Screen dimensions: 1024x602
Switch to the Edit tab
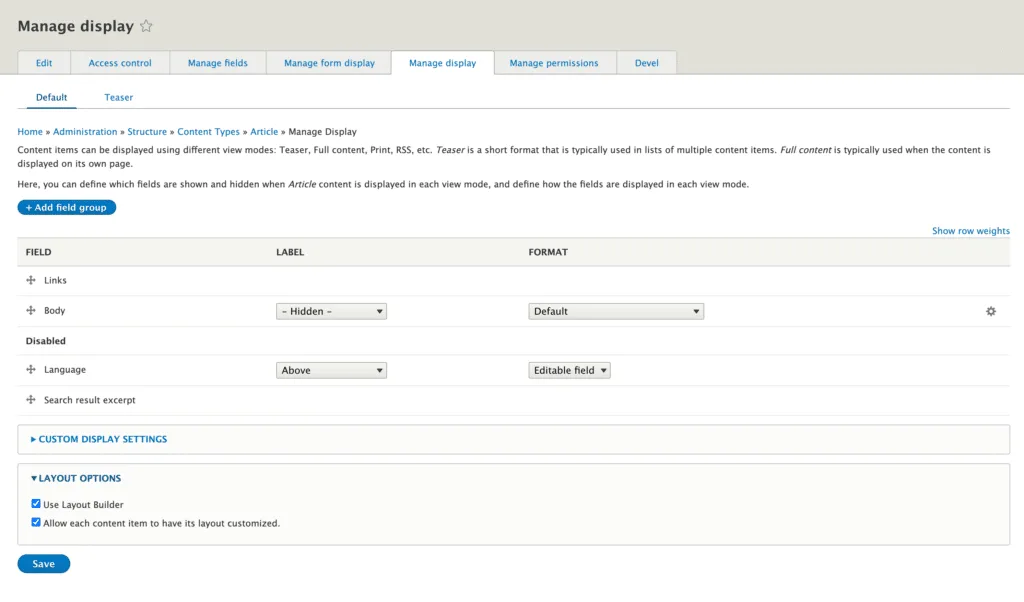tap(44, 63)
